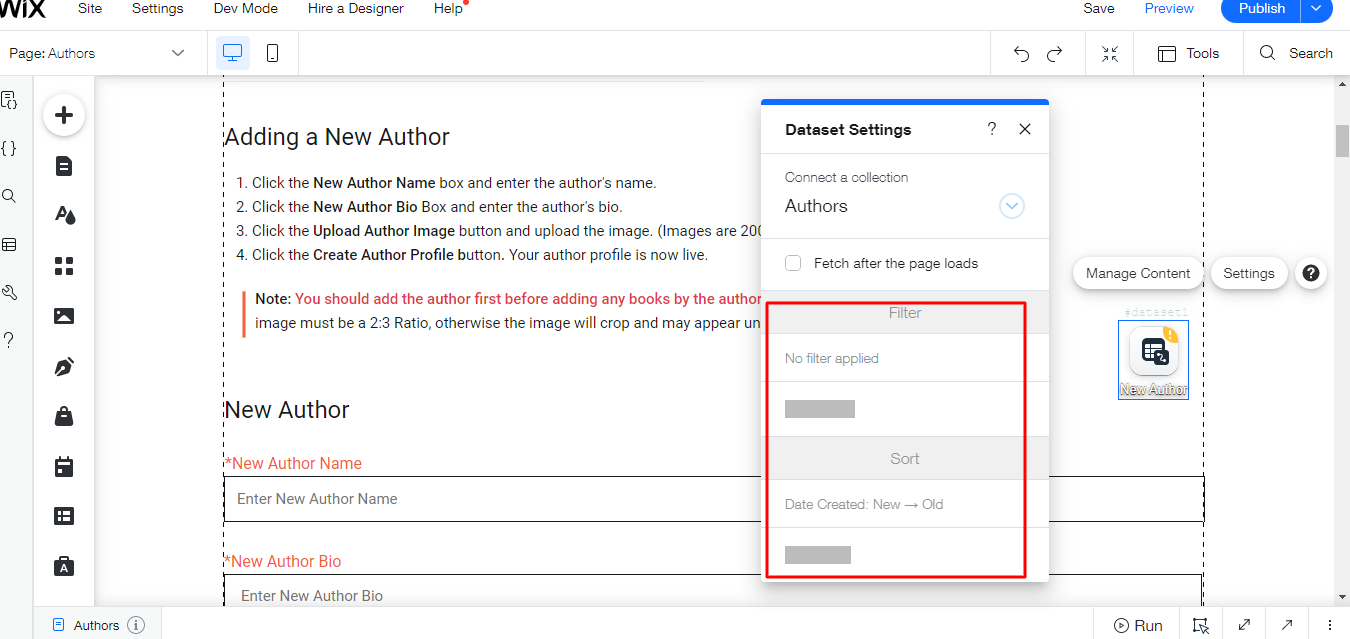Viewport: 1350px width, 639px height.
Task: Close the Dataset Settings panel
Action: [x=1024, y=129]
